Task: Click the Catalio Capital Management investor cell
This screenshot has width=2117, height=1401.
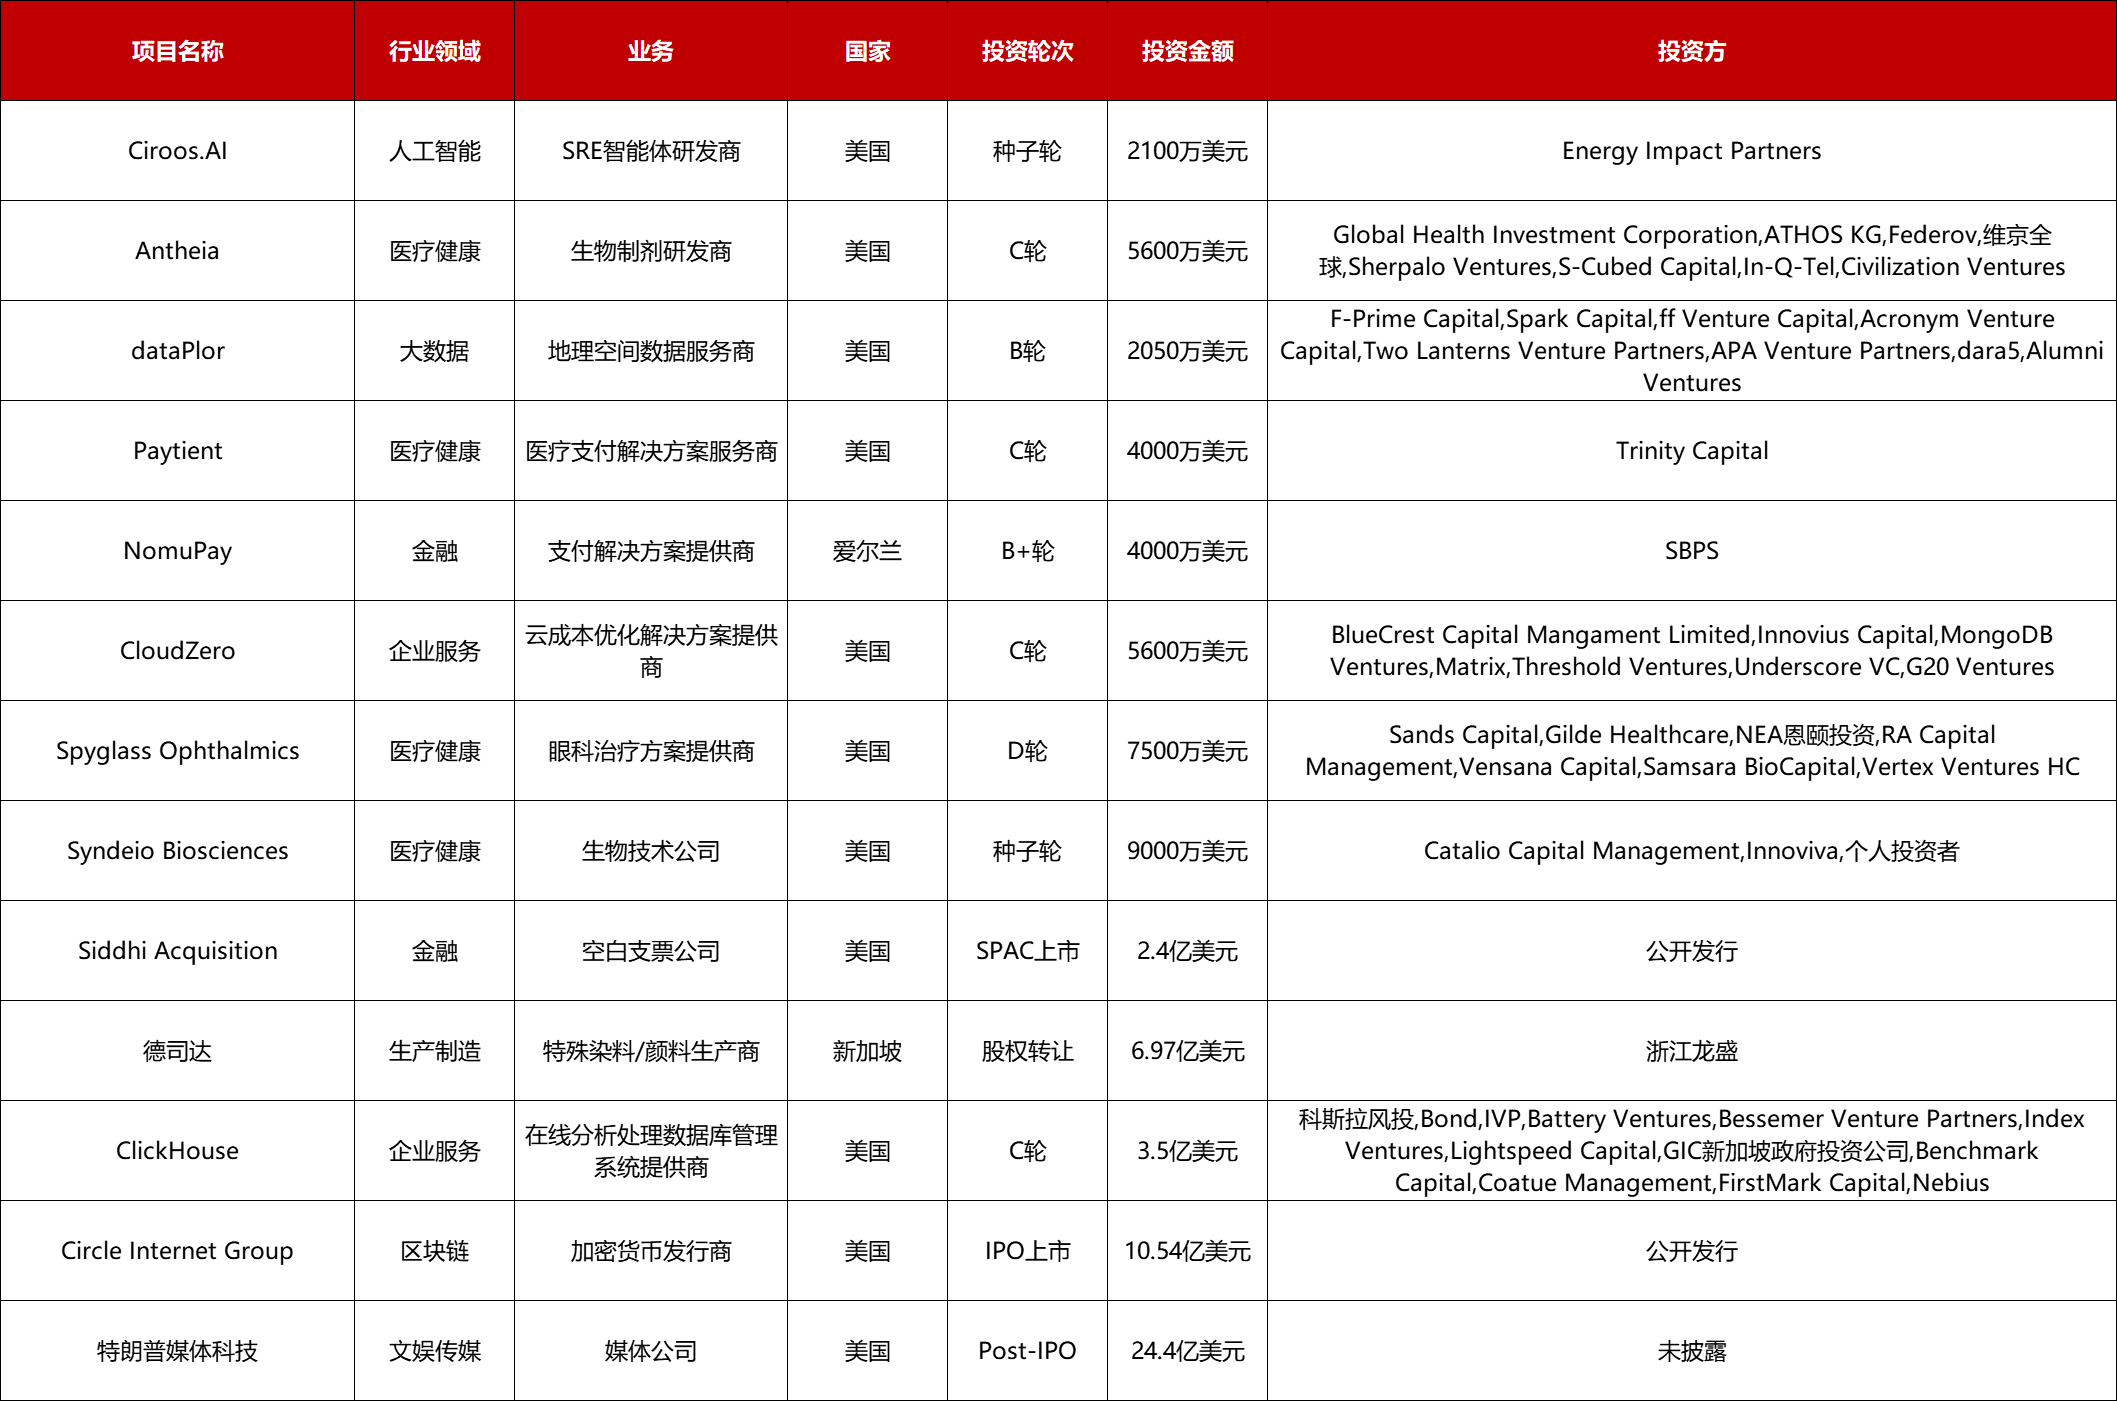Action: pyautogui.click(x=1692, y=851)
